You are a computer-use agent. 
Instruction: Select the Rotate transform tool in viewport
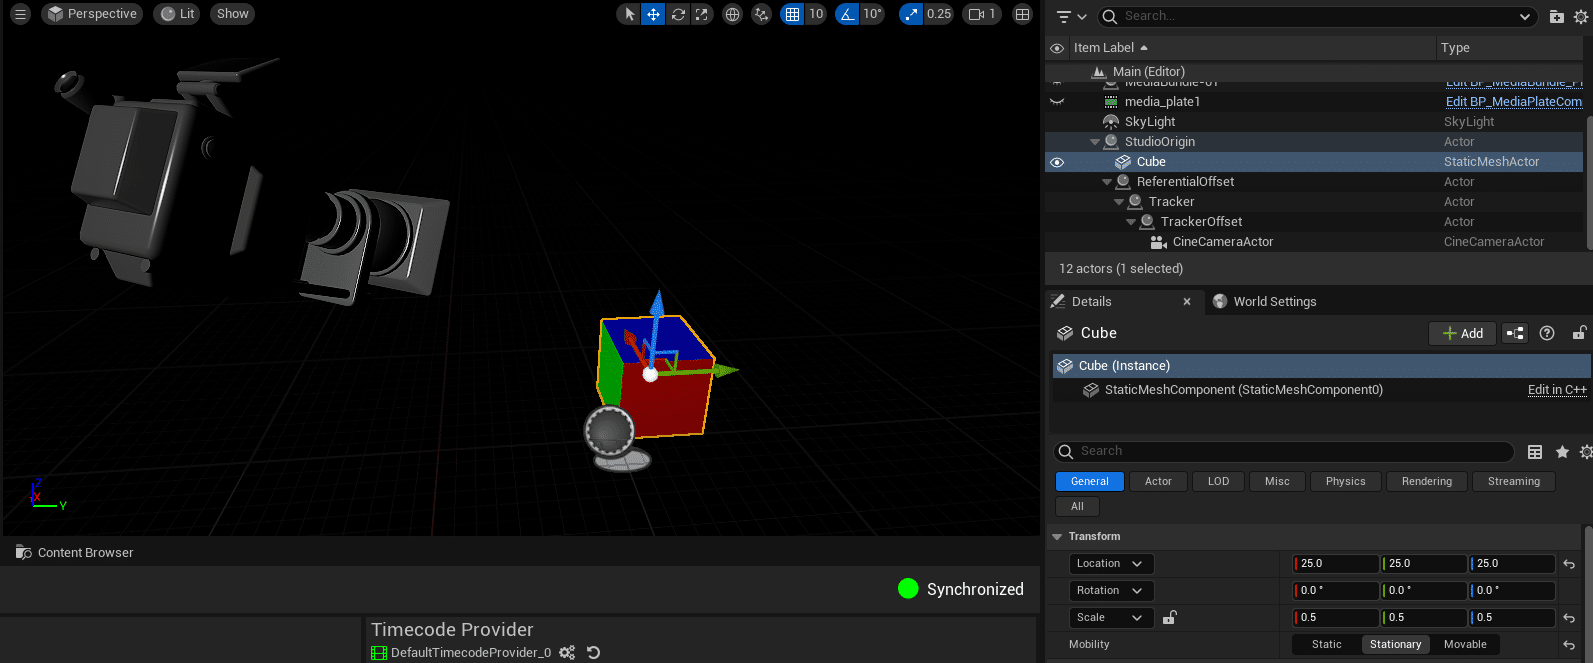click(x=678, y=14)
